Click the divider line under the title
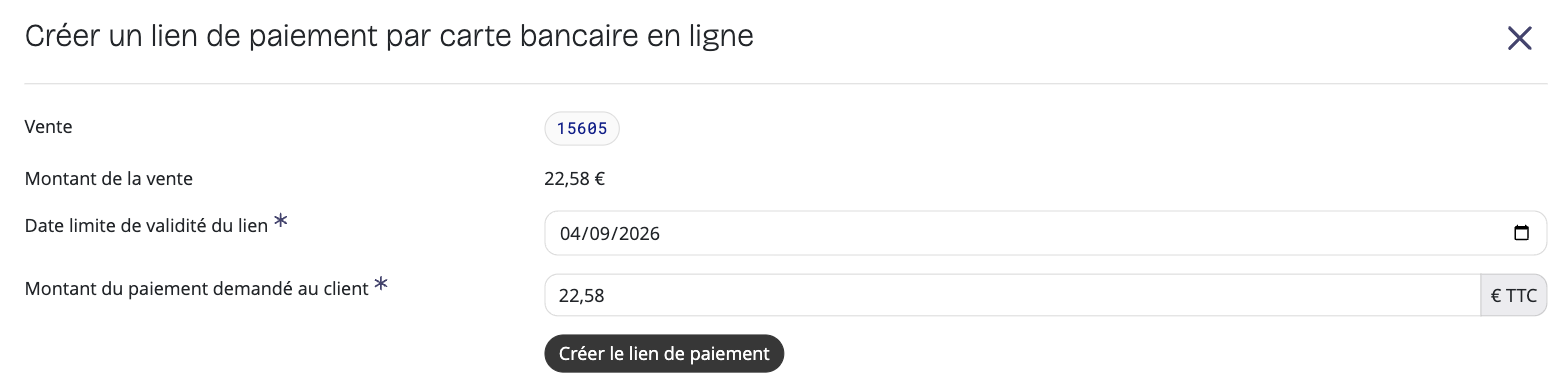 tap(786, 83)
